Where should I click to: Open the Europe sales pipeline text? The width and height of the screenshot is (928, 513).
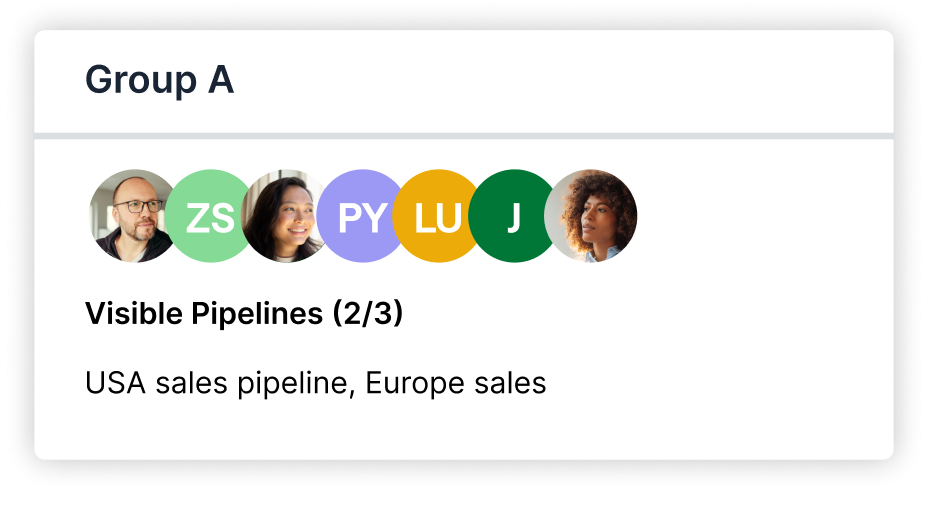pyautogui.click(x=456, y=383)
